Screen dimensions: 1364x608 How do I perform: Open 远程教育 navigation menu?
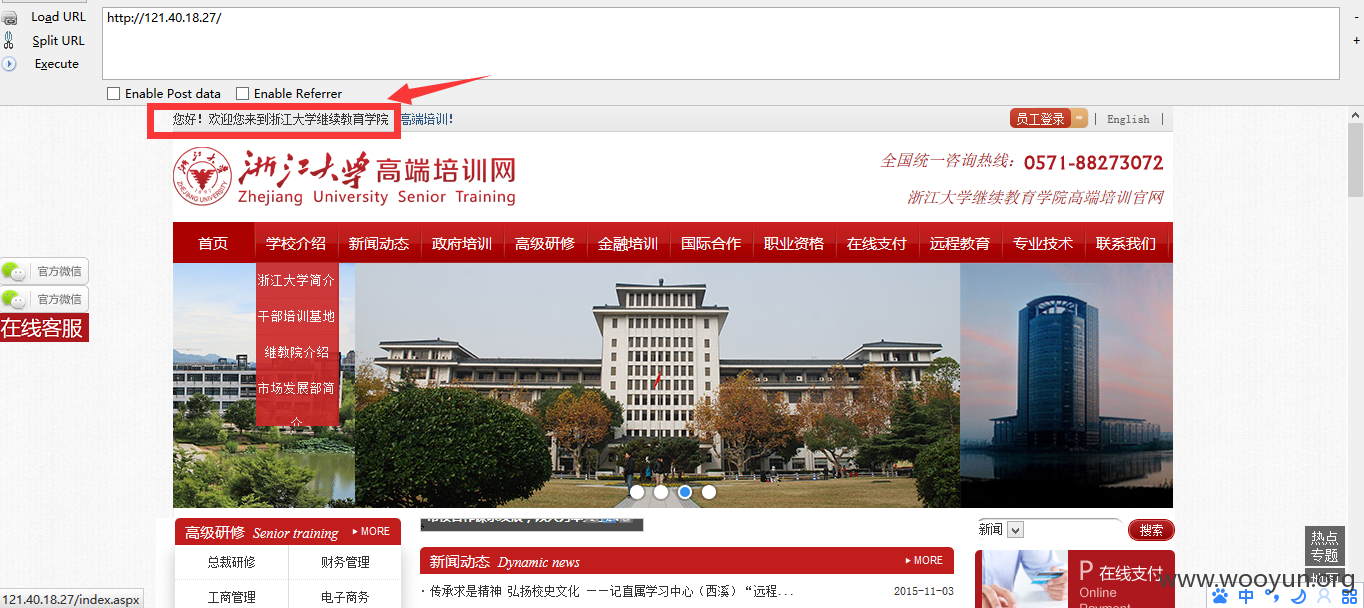(x=960, y=243)
